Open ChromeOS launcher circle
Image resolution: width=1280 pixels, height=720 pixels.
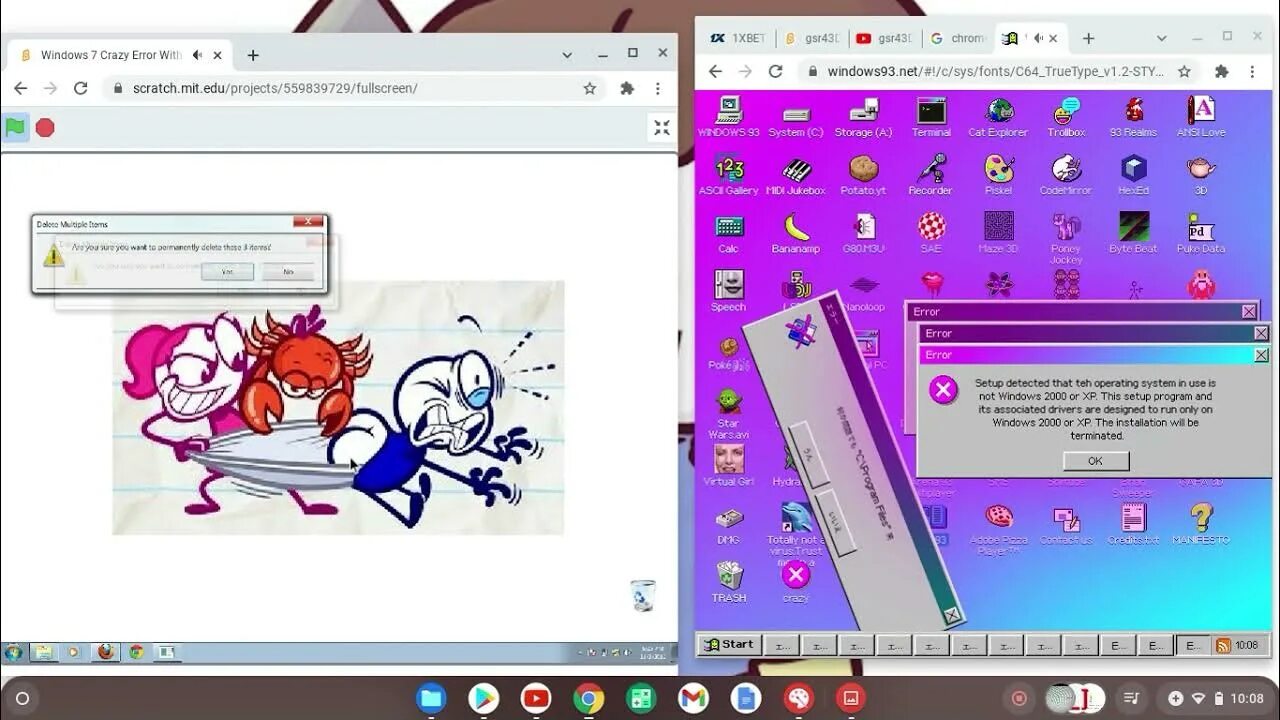coord(23,698)
